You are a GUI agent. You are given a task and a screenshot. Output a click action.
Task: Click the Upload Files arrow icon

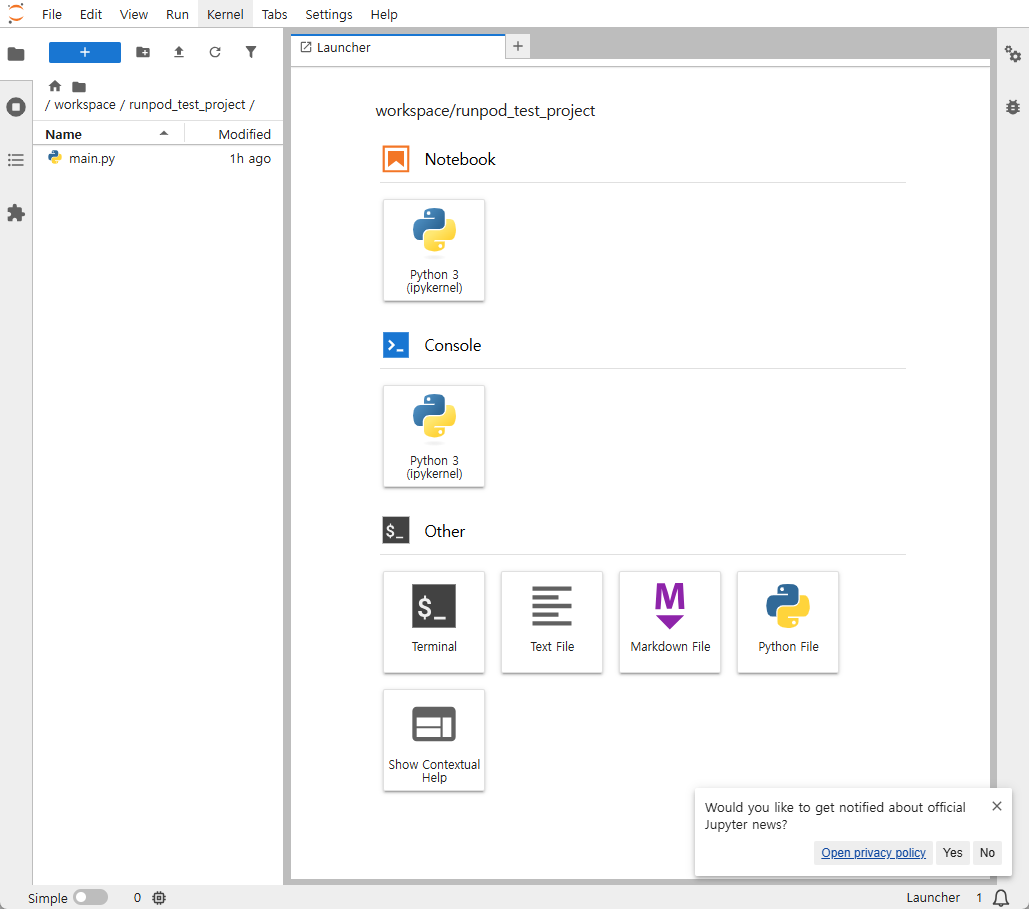coord(178,52)
